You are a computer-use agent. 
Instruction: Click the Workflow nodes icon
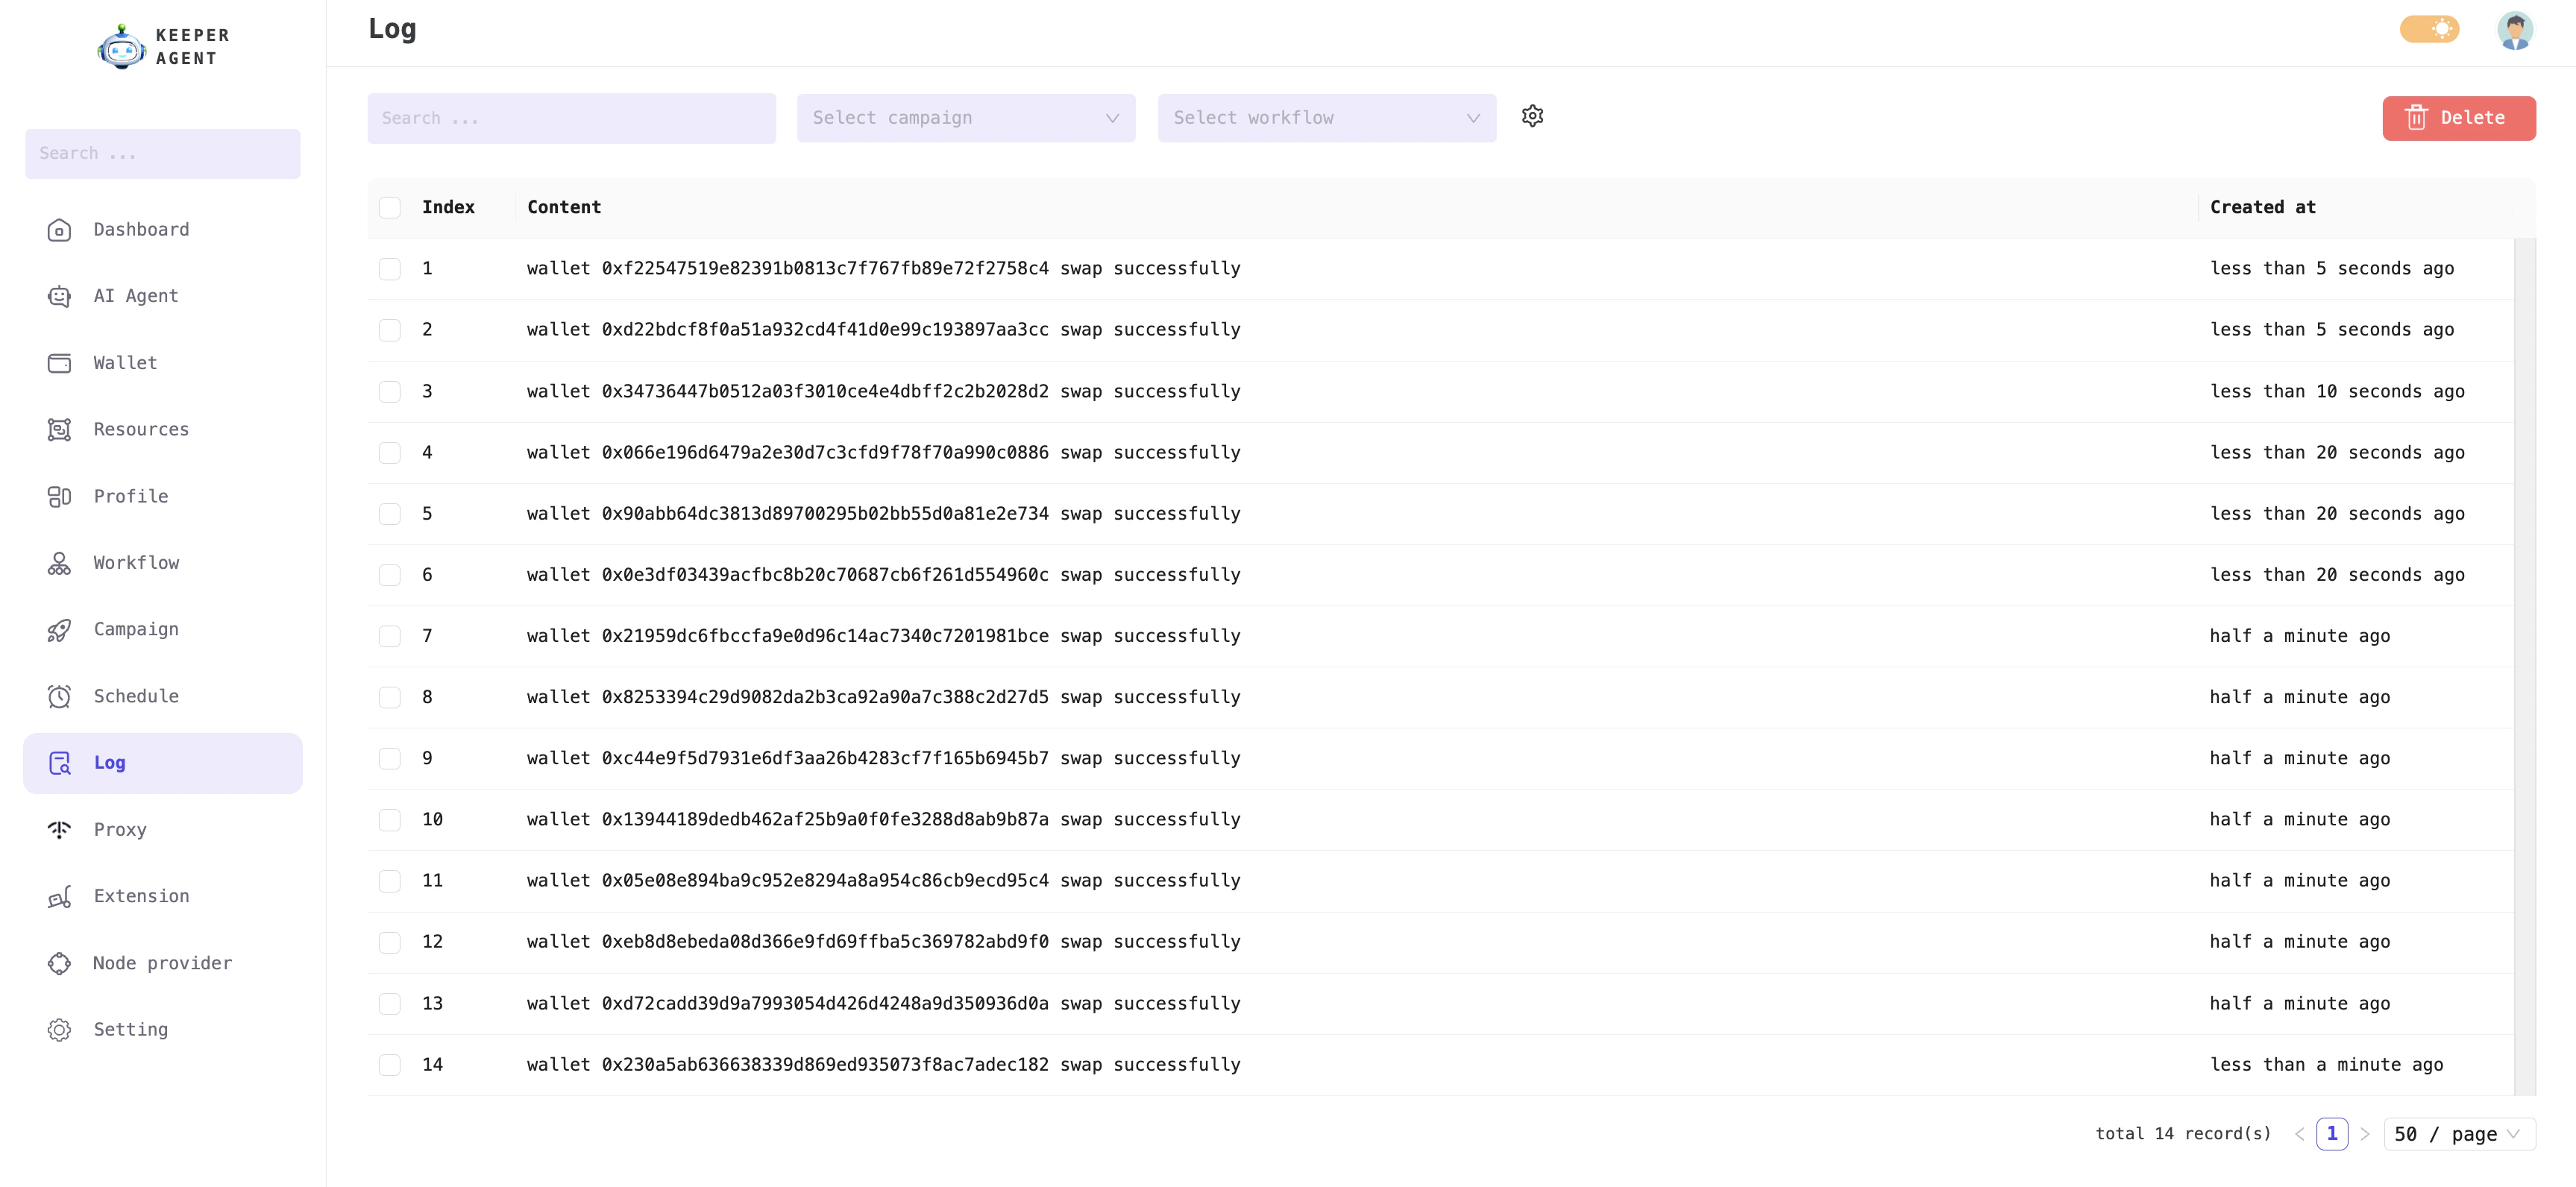click(x=59, y=563)
